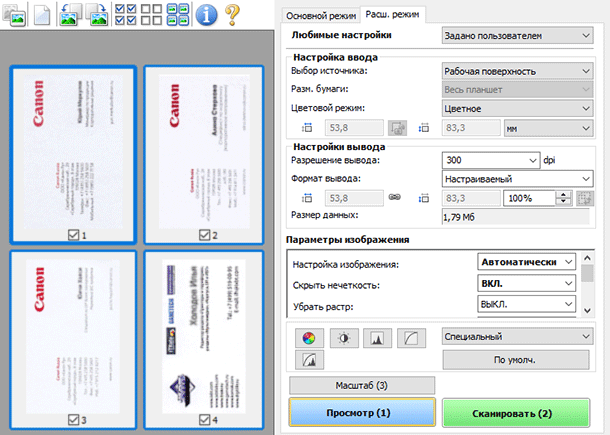Open Скрыть нечеткость ВКЛ. dropdown
Screen dimensions: 610x435
coord(526,283)
